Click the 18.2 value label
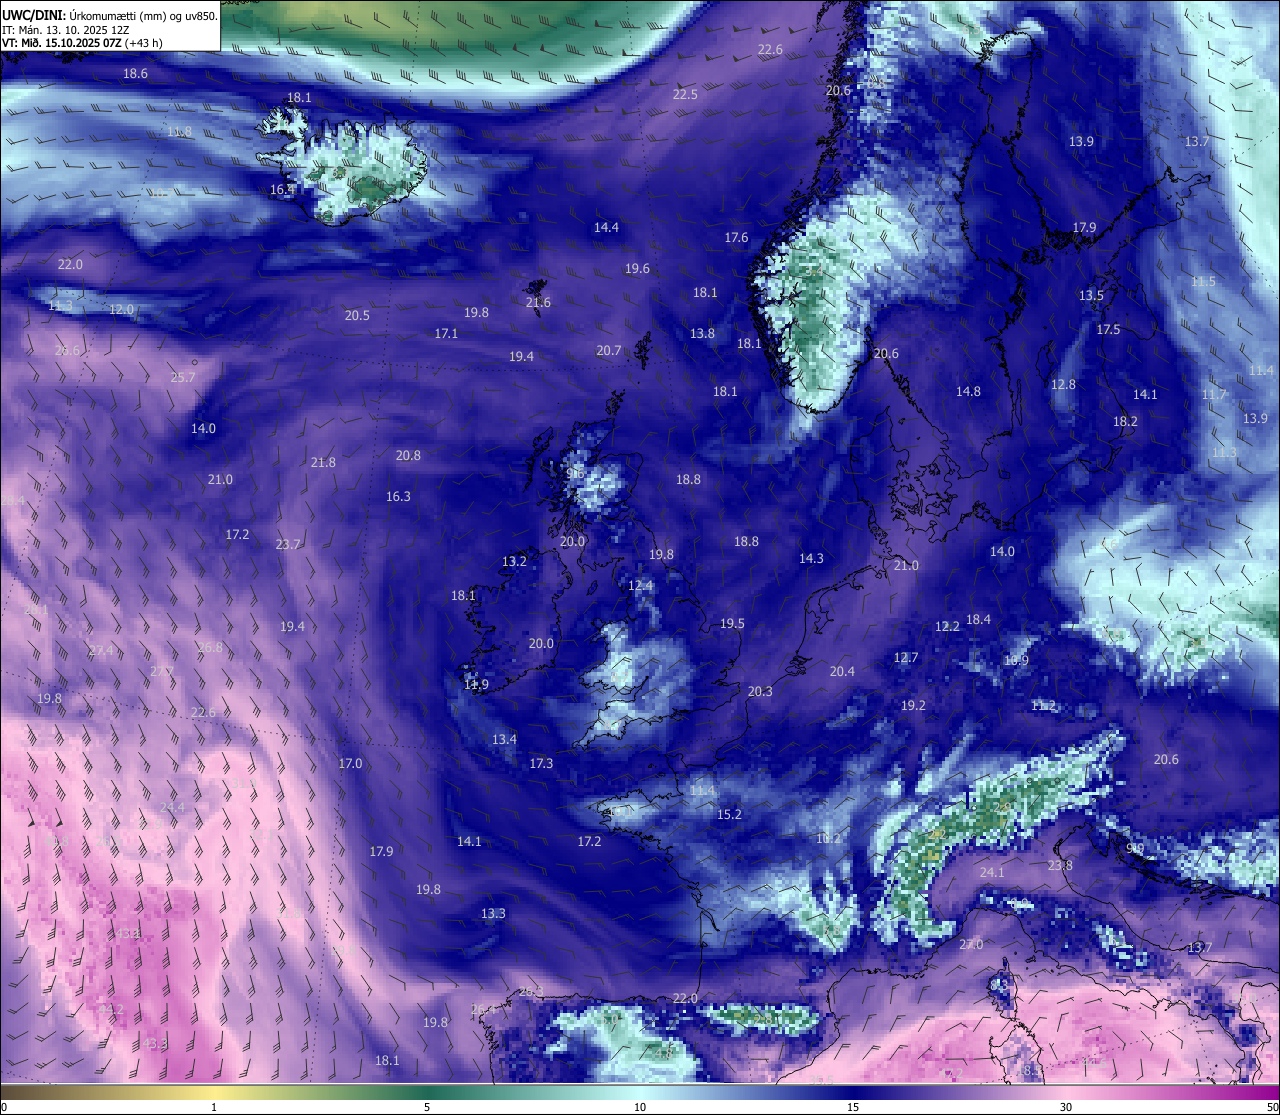This screenshot has width=1280, height=1115. [x=1125, y=422]
